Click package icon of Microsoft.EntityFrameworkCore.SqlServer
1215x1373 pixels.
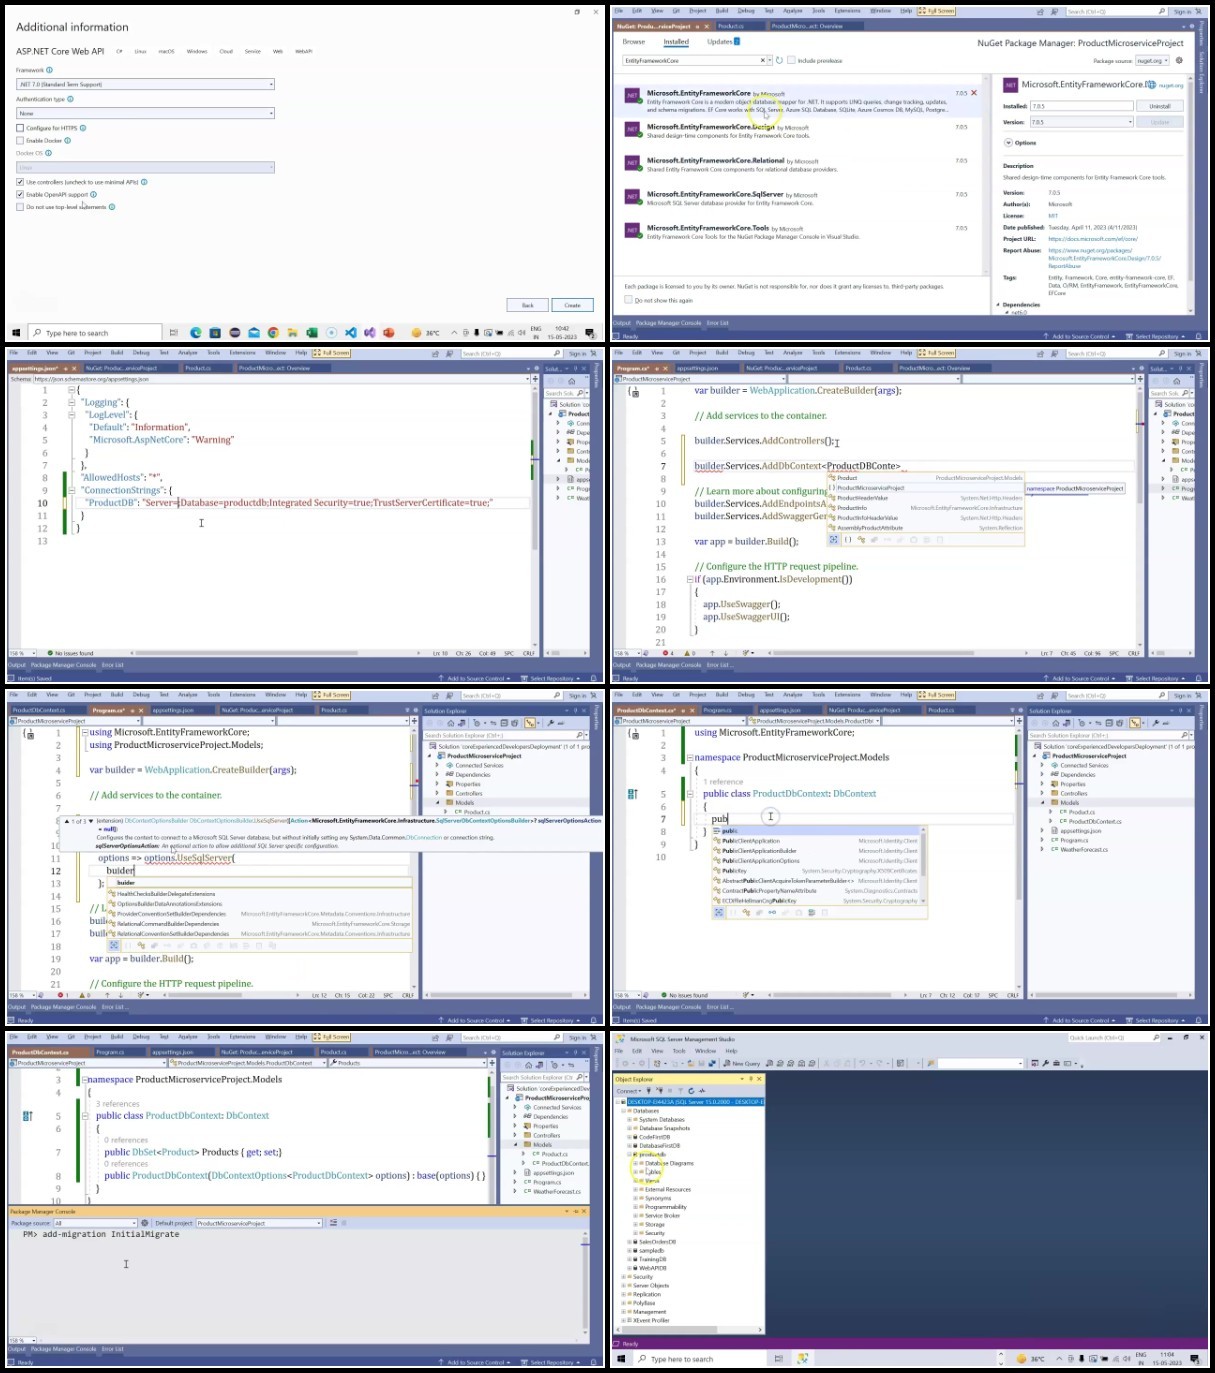click(632, 197)
